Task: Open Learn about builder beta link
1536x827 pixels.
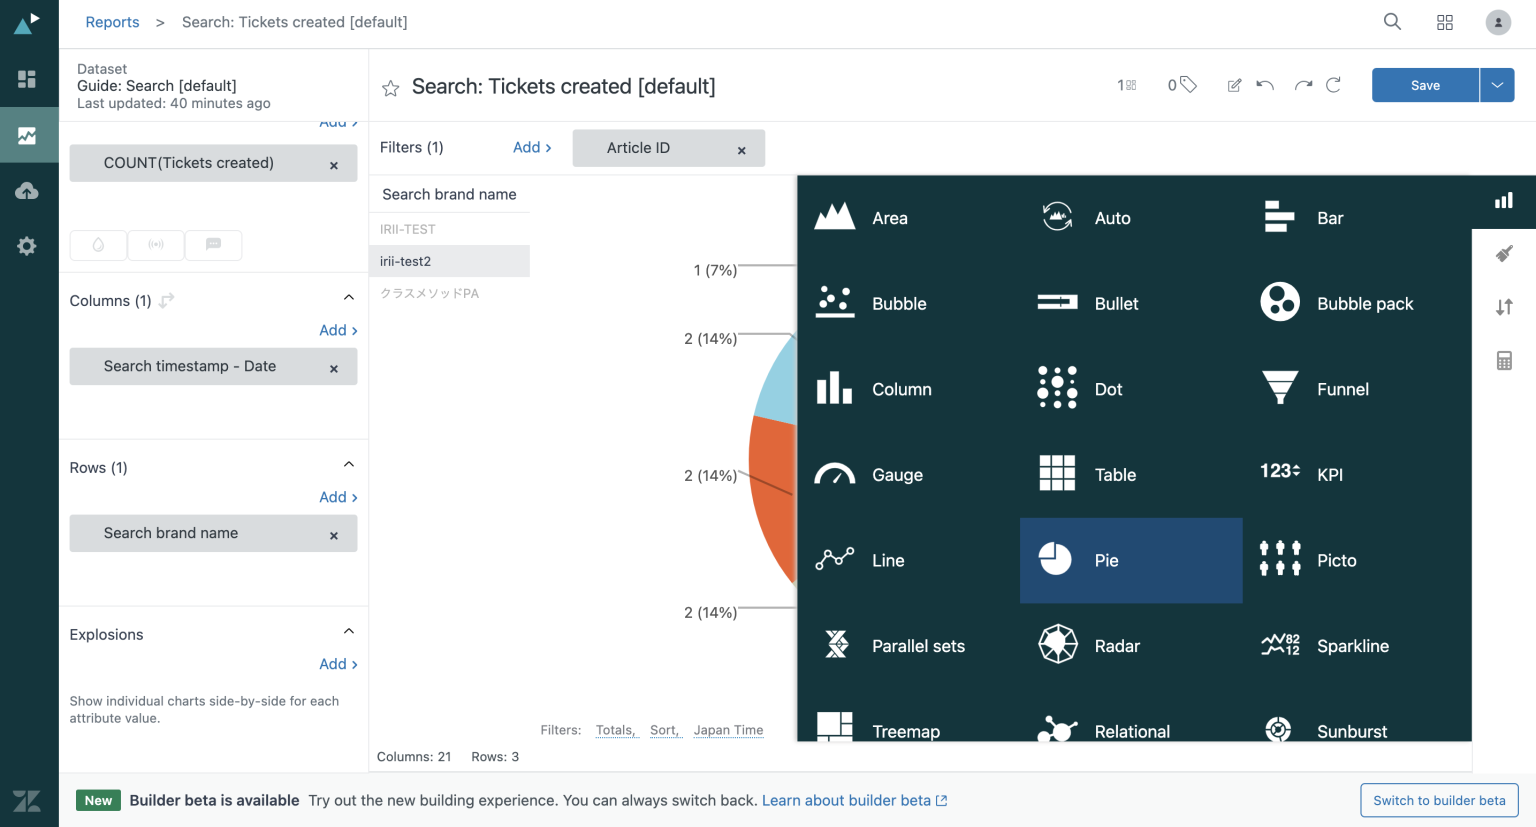Action: click(x=854, y=800)
